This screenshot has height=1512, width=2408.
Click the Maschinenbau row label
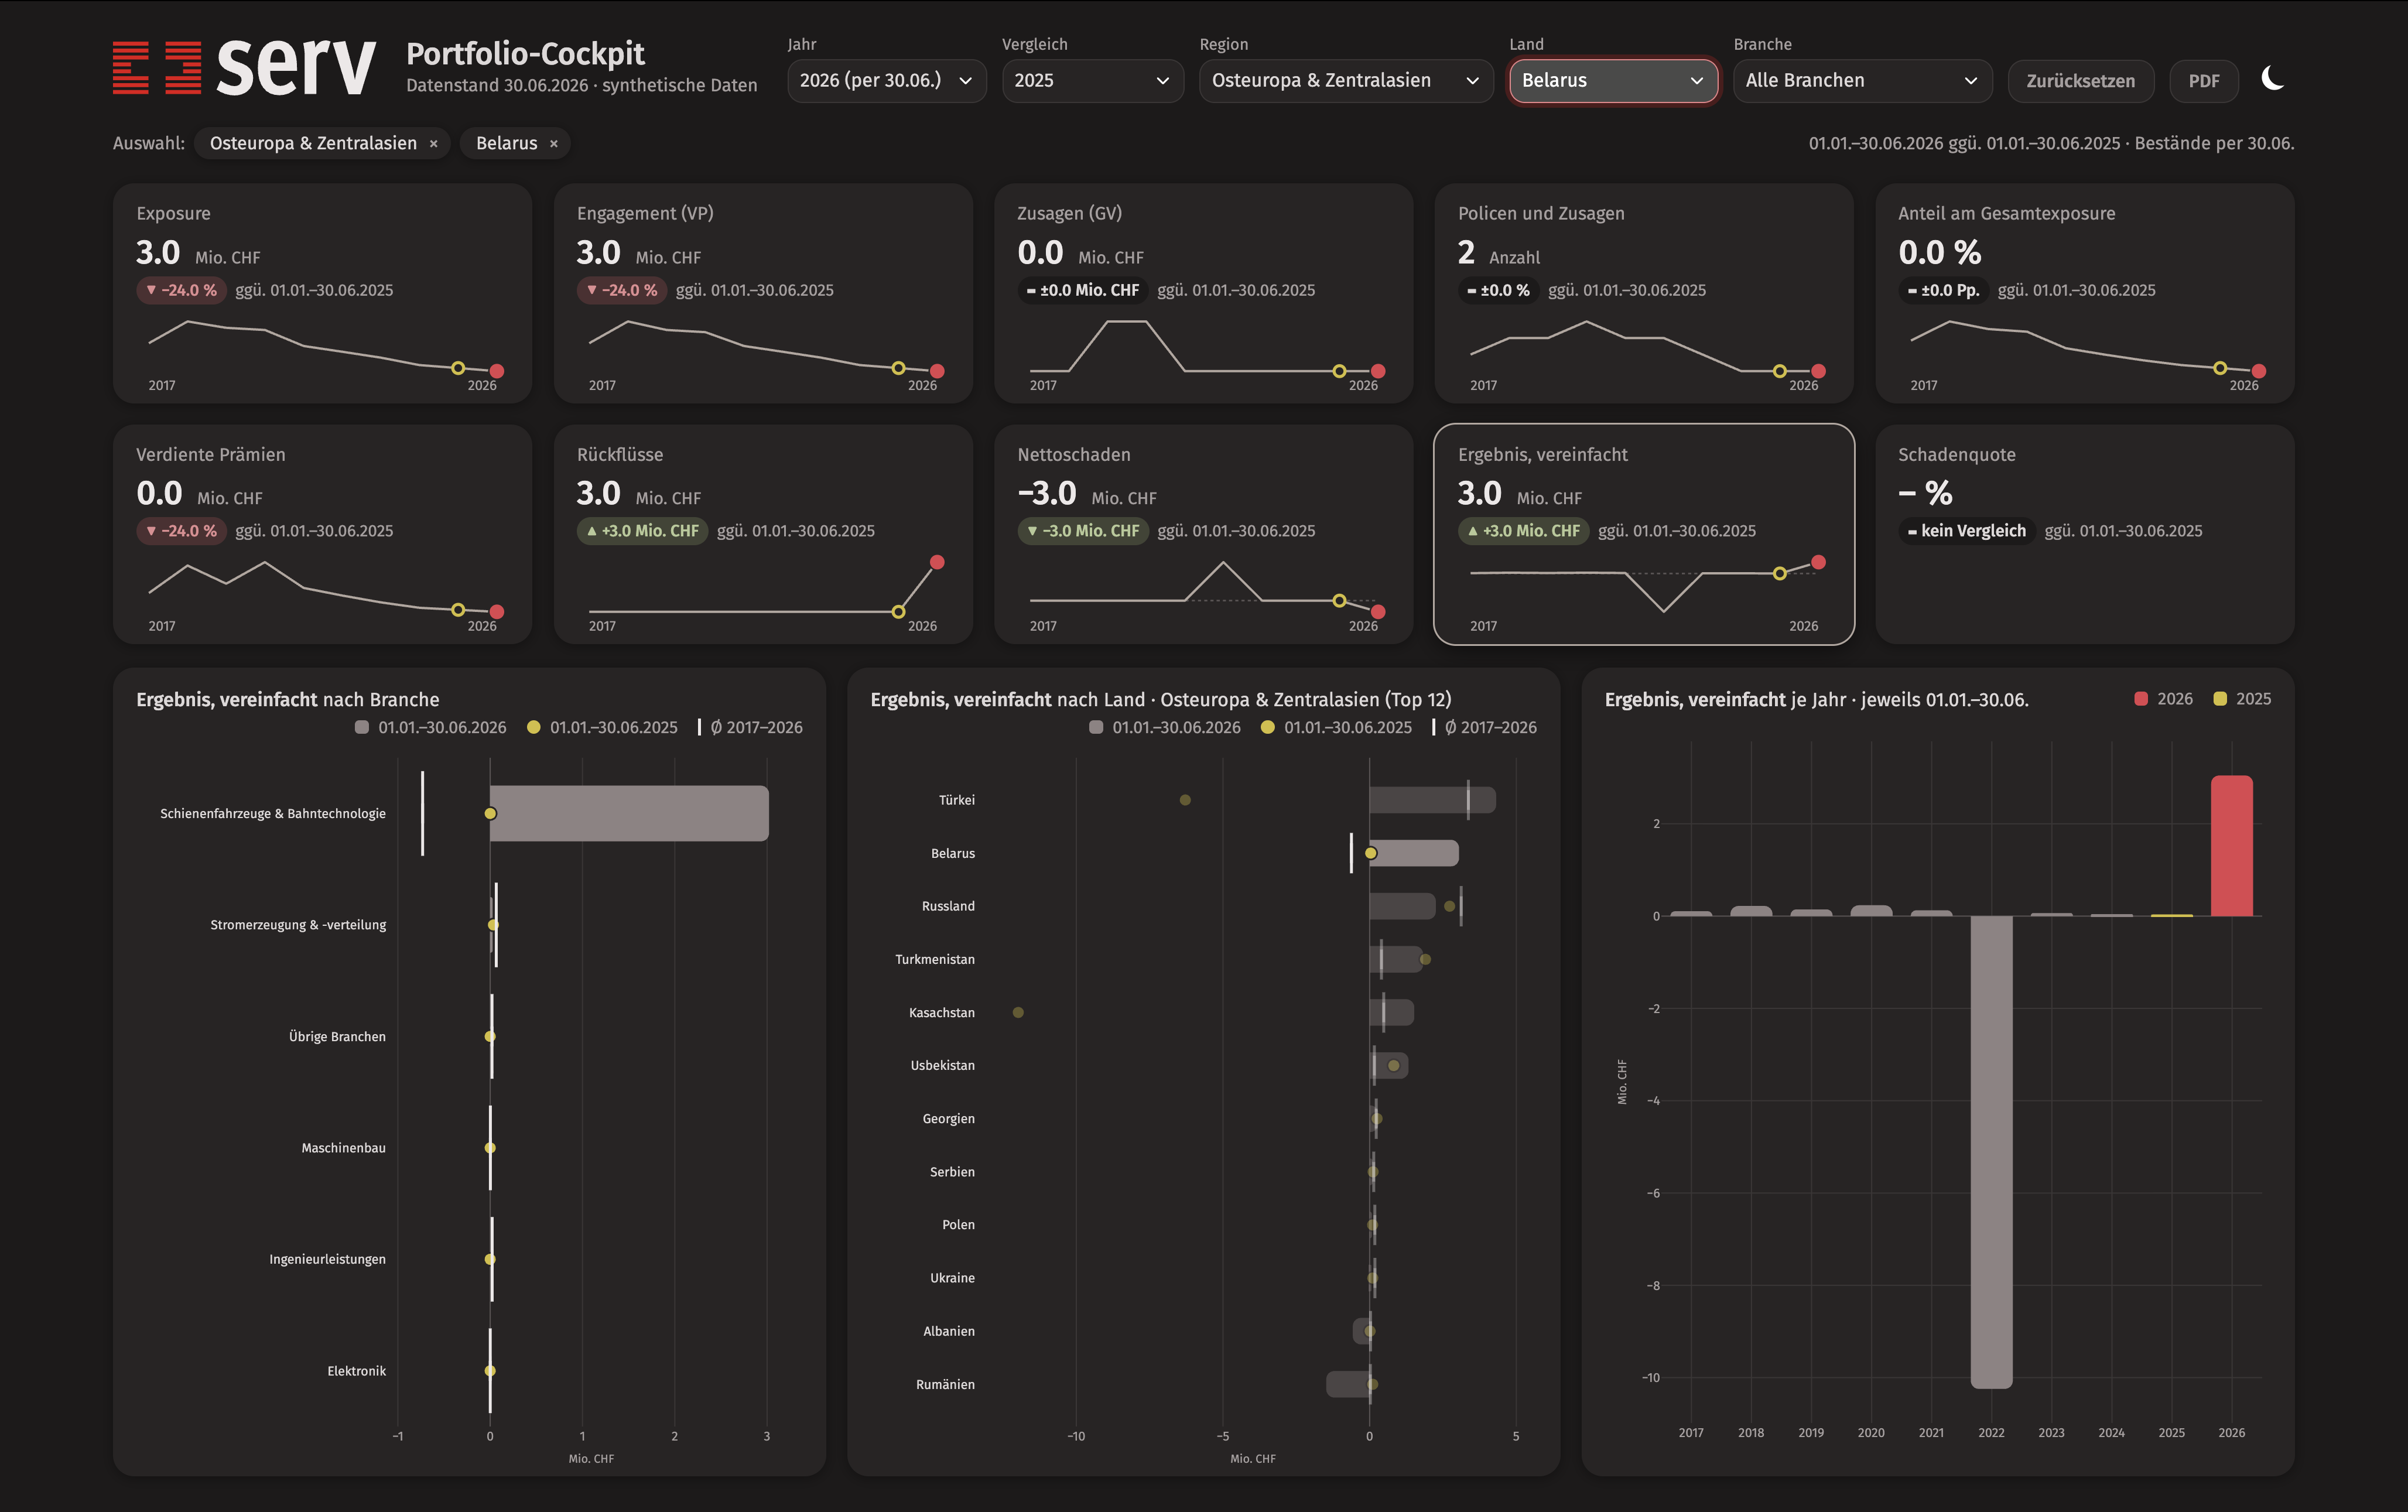[343, 1148]
